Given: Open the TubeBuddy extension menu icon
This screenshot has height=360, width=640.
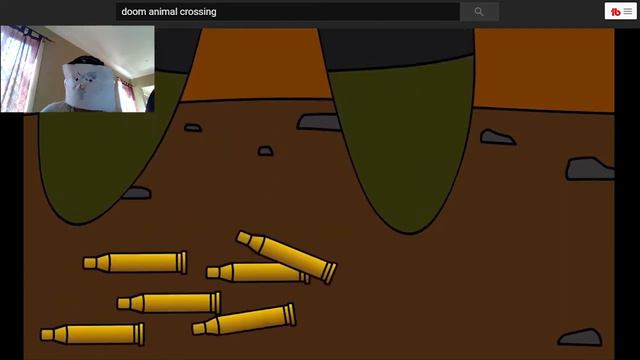Looking at the screenshot, I should point(620,11).
